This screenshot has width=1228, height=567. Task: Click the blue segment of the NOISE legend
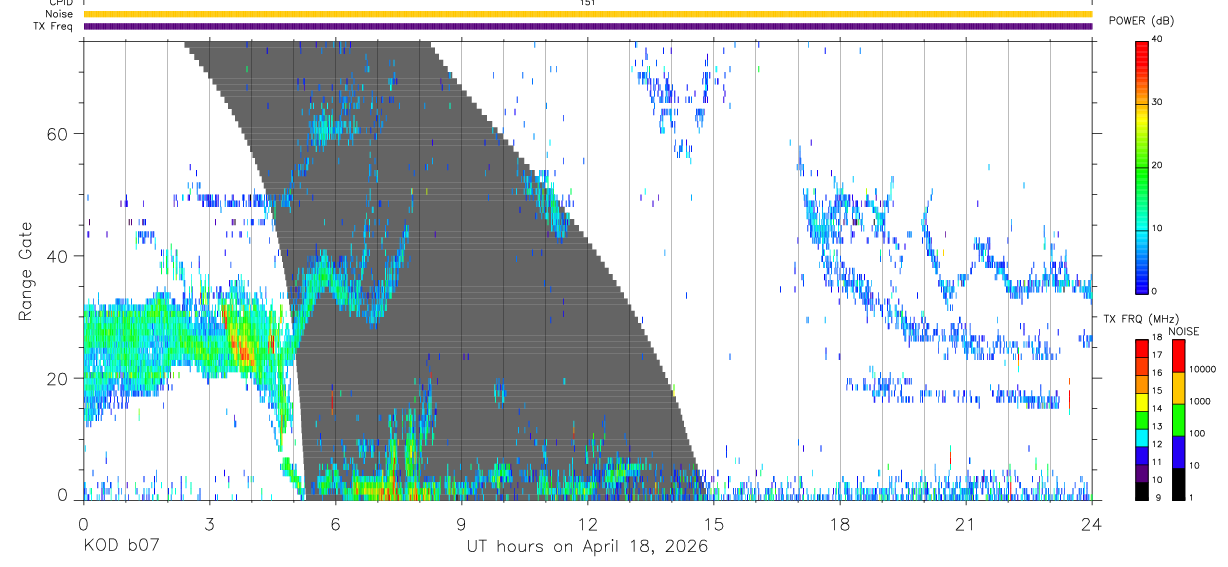1178,452
